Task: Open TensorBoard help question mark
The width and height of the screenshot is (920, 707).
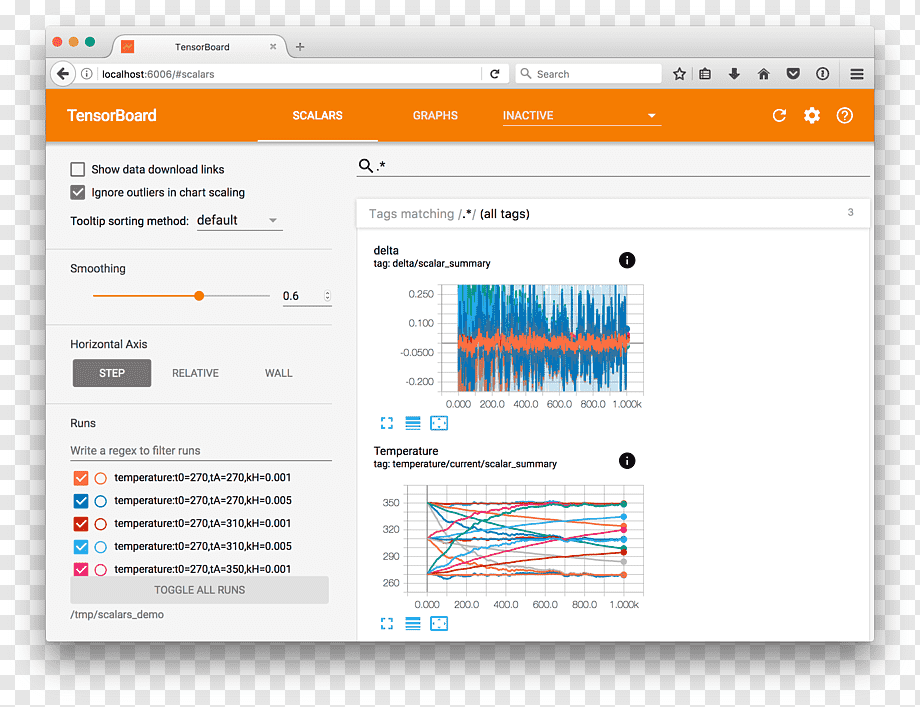Action: 844,116
